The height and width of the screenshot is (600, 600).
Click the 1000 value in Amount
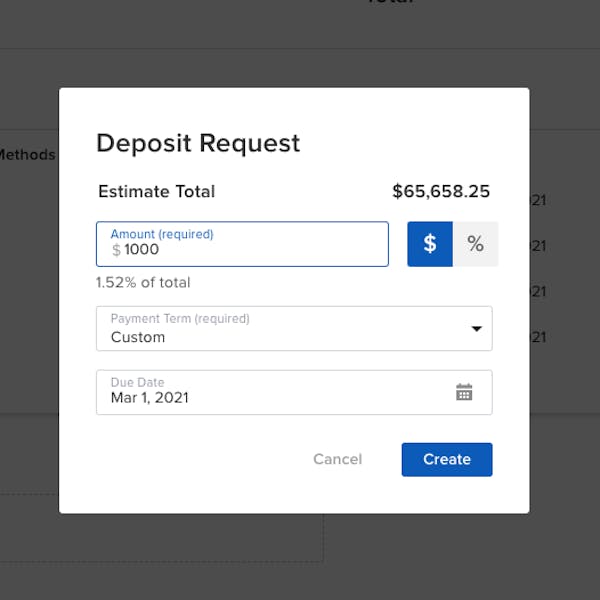[142, 251]
